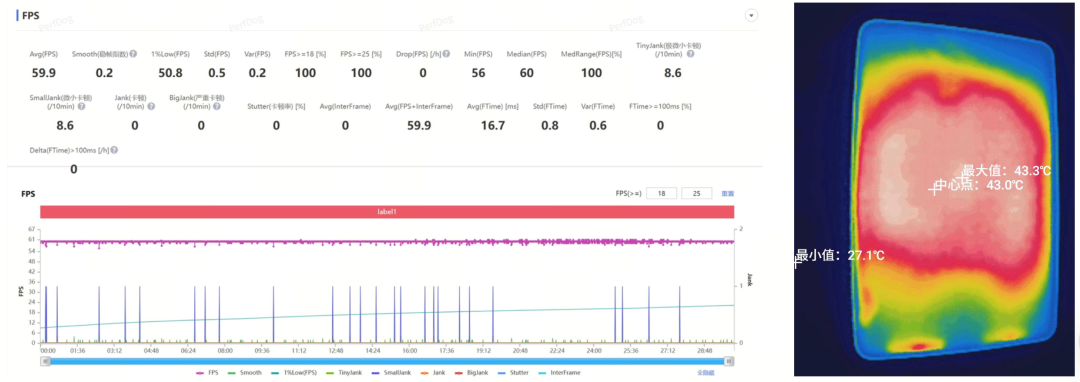Click the Median(FPS) value 60

click(526, 73)
